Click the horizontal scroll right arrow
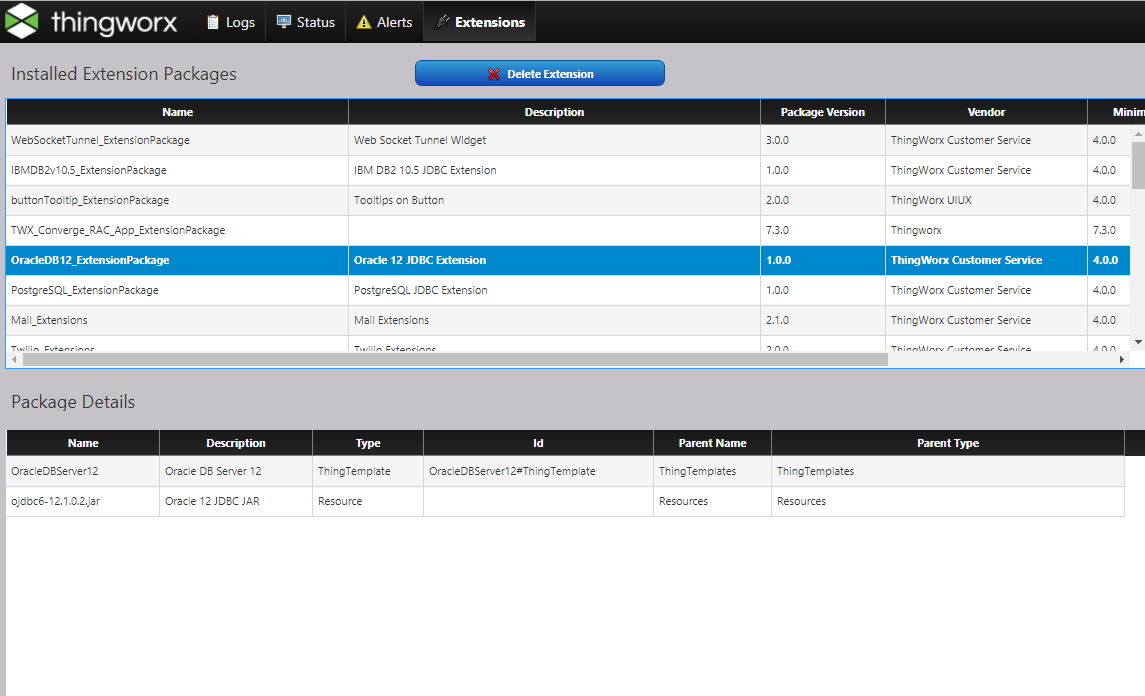 [x=1122, y=359]
